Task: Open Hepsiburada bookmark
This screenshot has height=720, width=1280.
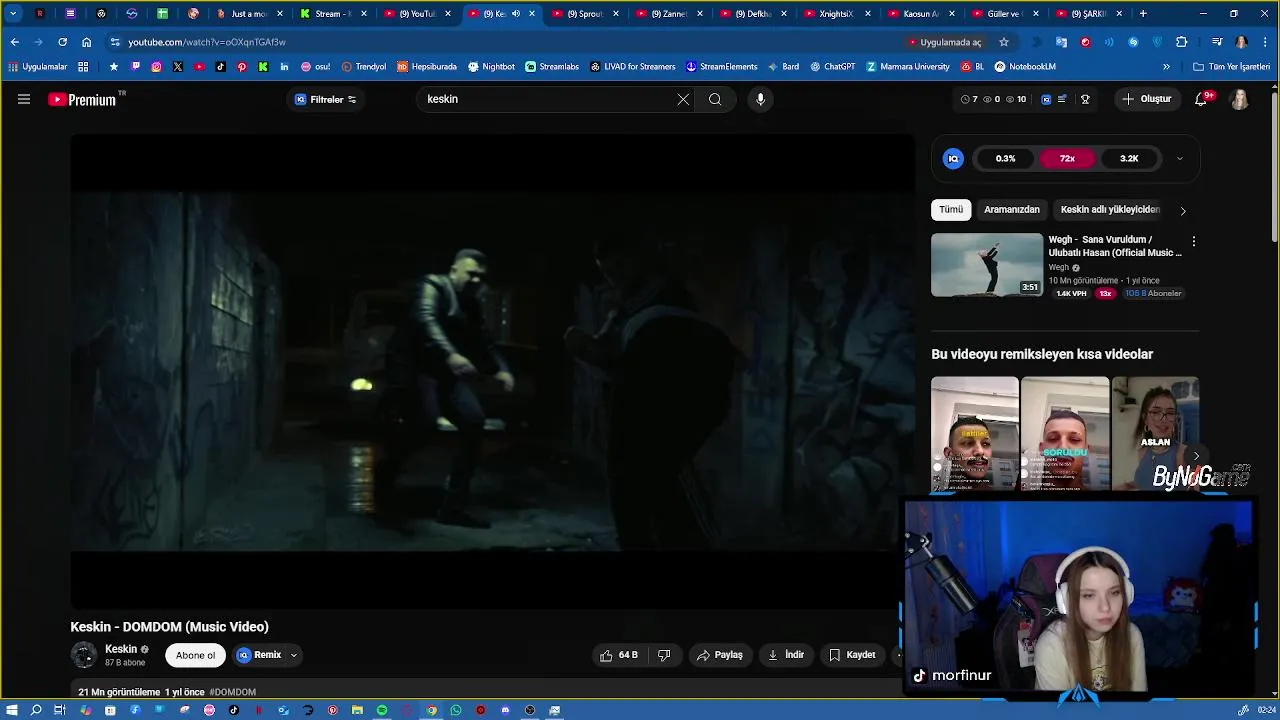Action: click(427, 67)
